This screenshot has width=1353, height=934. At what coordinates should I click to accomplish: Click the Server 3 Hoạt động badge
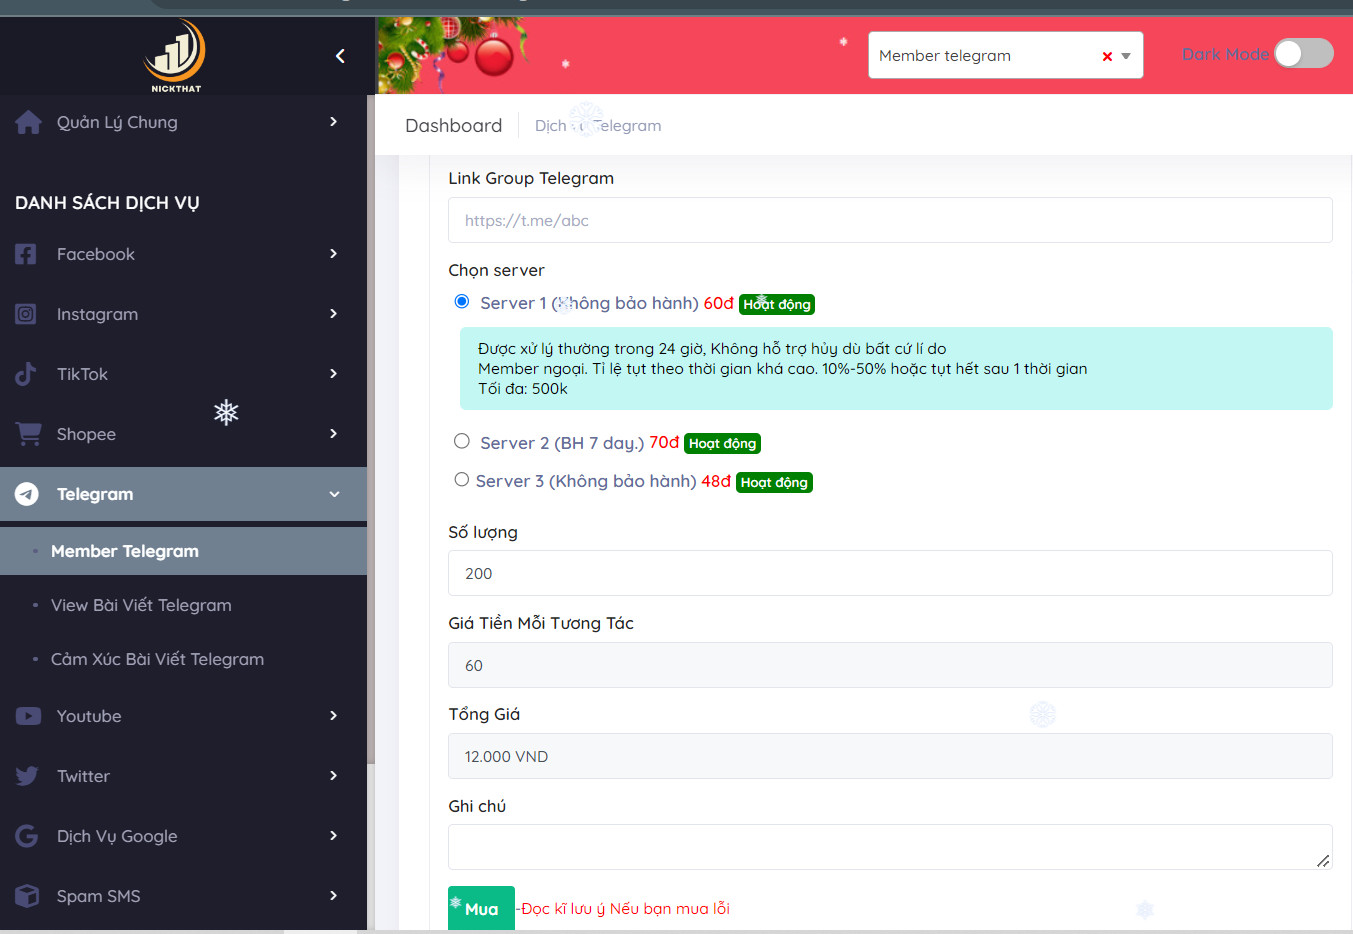tap(774, 482)
